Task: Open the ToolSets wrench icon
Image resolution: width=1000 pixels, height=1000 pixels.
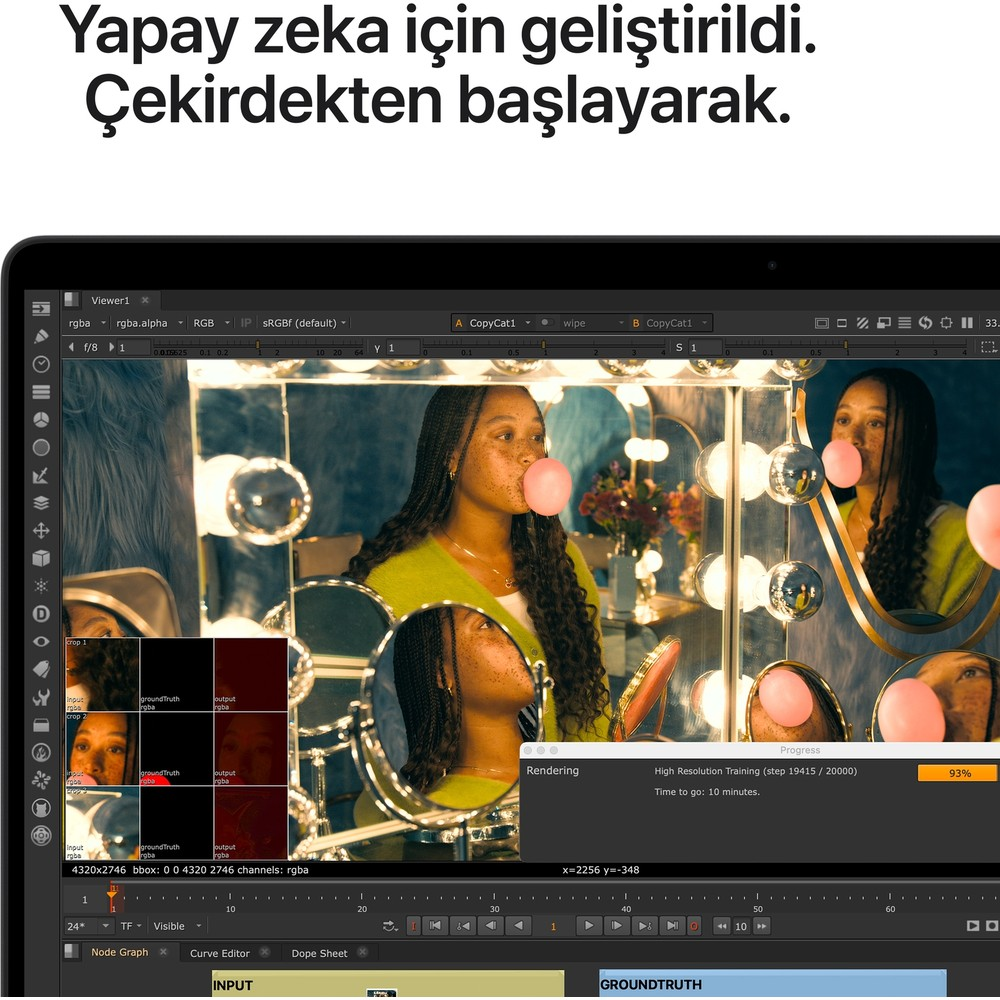Action: tap(41, 697)
